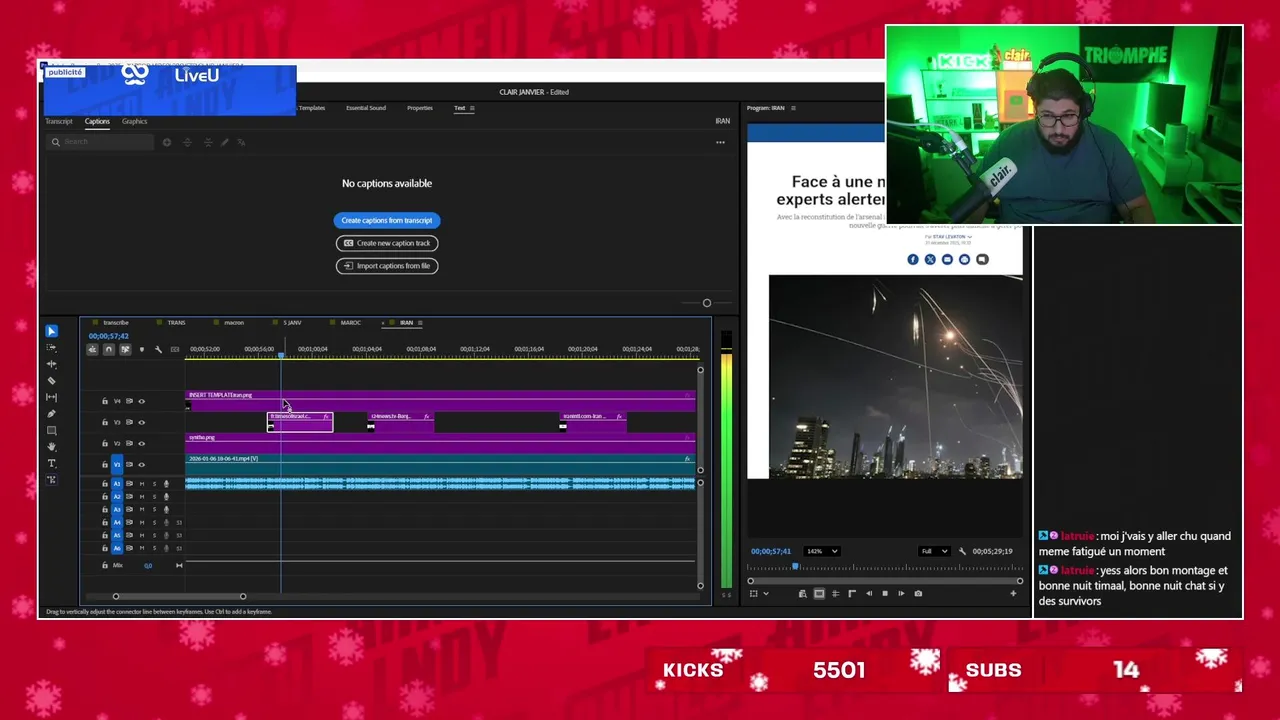The image size is (1280, 720).
Task: Click Step Forward One Frame button
Action: [901, 593]
